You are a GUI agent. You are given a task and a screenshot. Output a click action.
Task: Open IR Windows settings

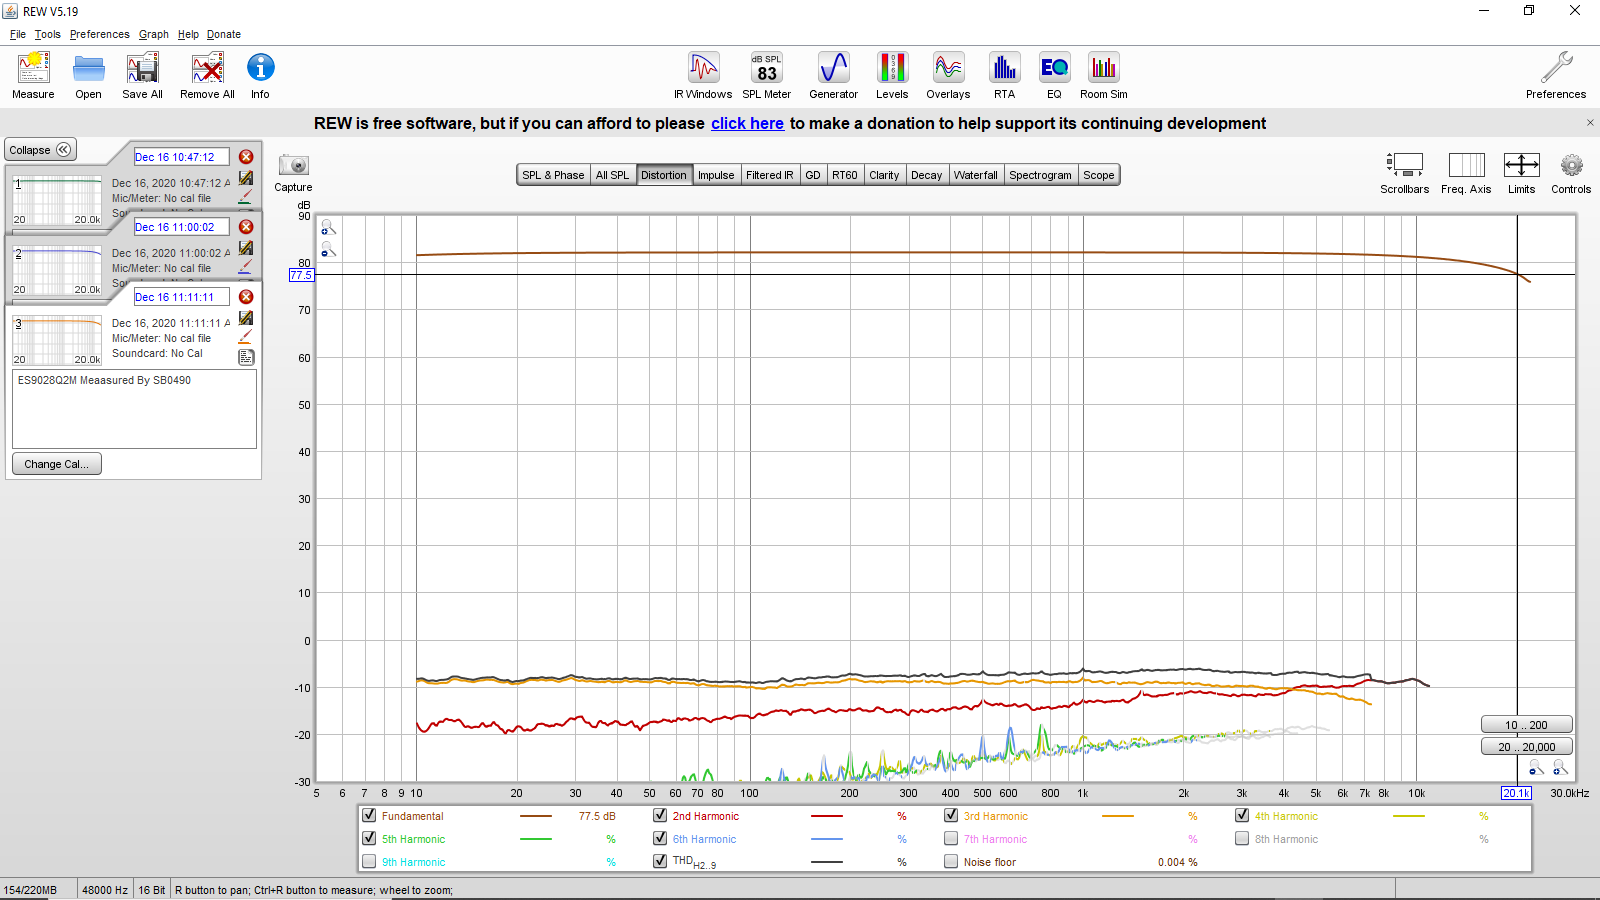point(703,68)
